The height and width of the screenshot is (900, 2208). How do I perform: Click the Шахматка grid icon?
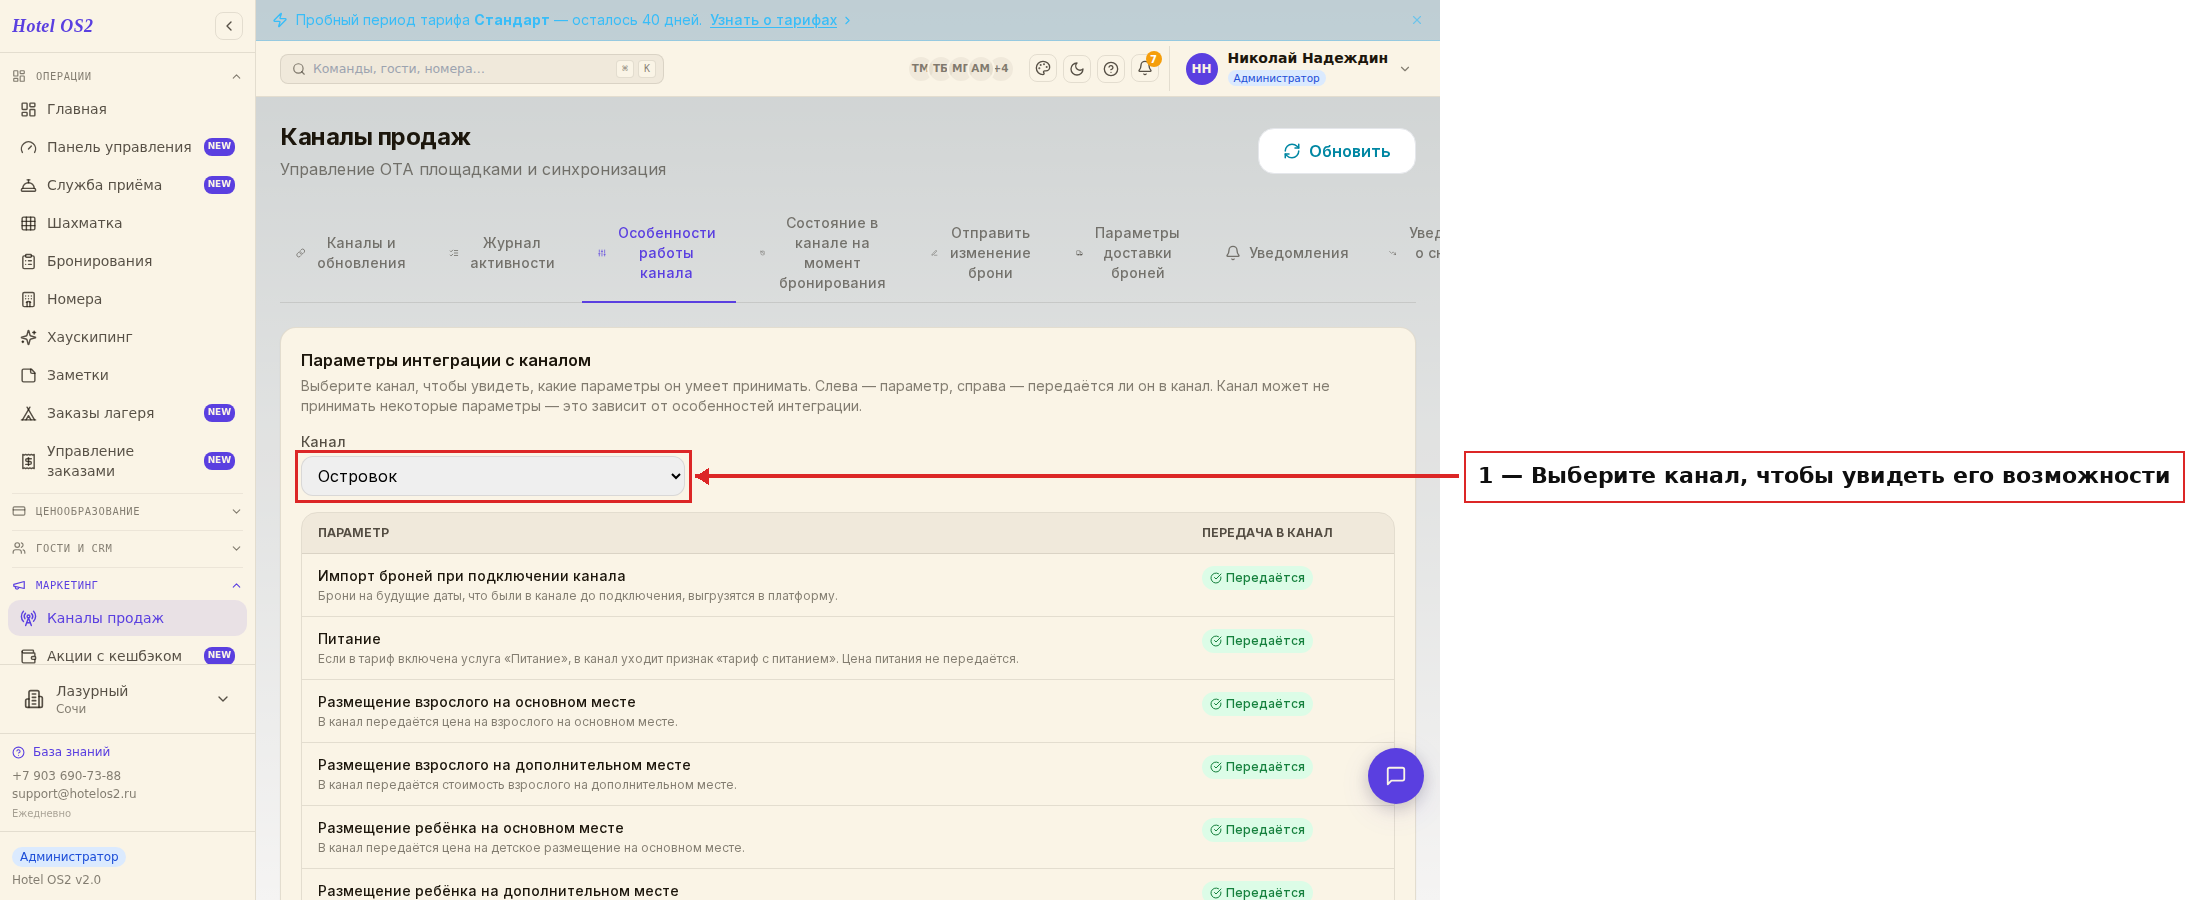[x=29, y=223]
